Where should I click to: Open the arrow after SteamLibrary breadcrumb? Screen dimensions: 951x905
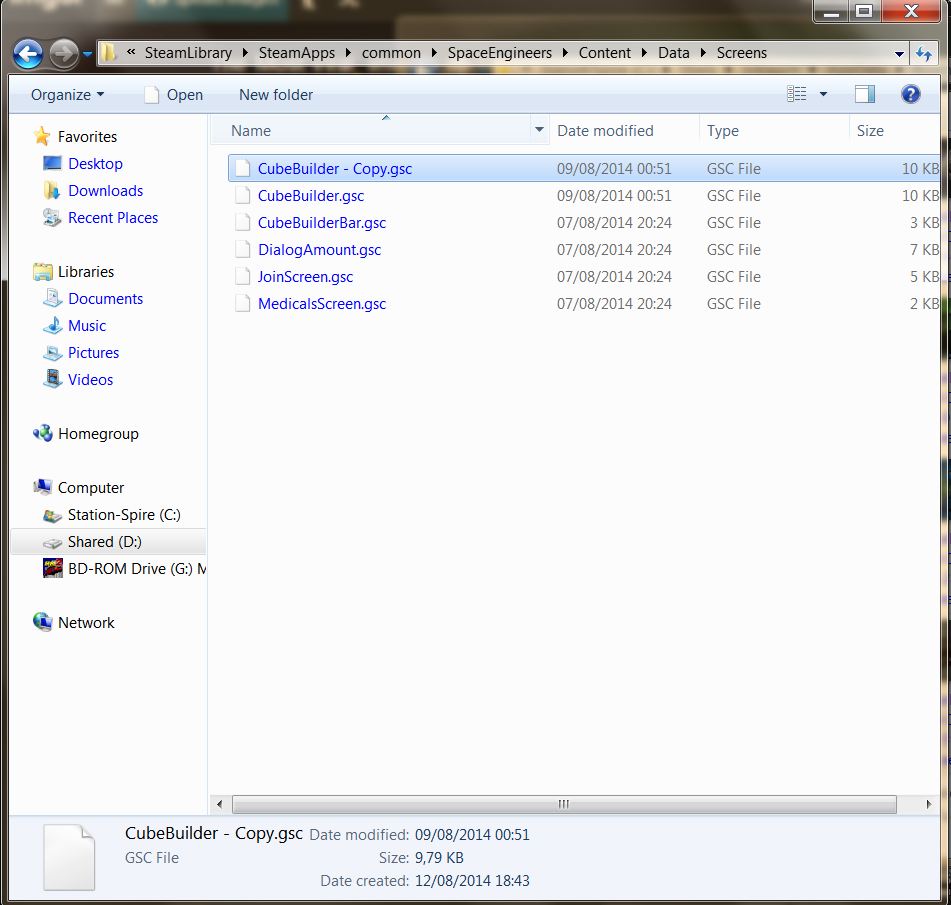245,53
